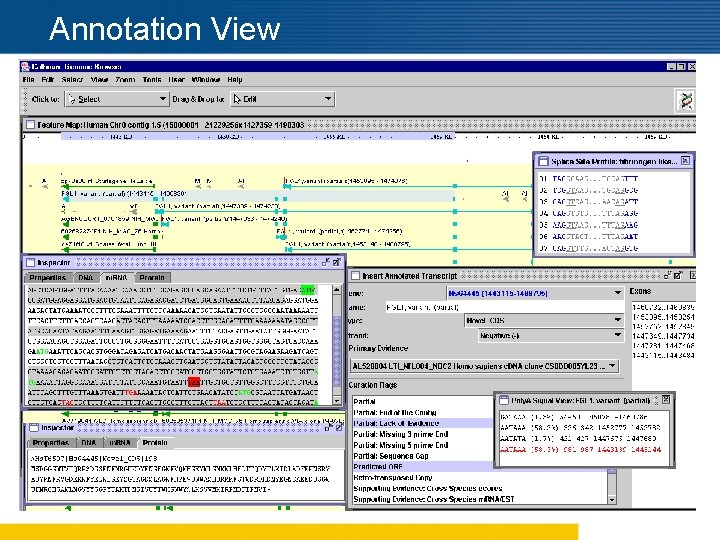Select the Protein tab in lower Inspector

(155, 443)
